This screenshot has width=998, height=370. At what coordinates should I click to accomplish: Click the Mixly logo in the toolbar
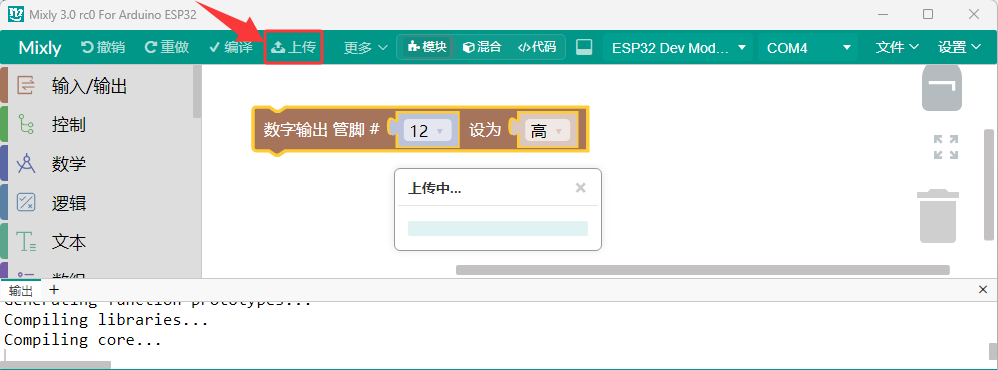tap(39, 48)
